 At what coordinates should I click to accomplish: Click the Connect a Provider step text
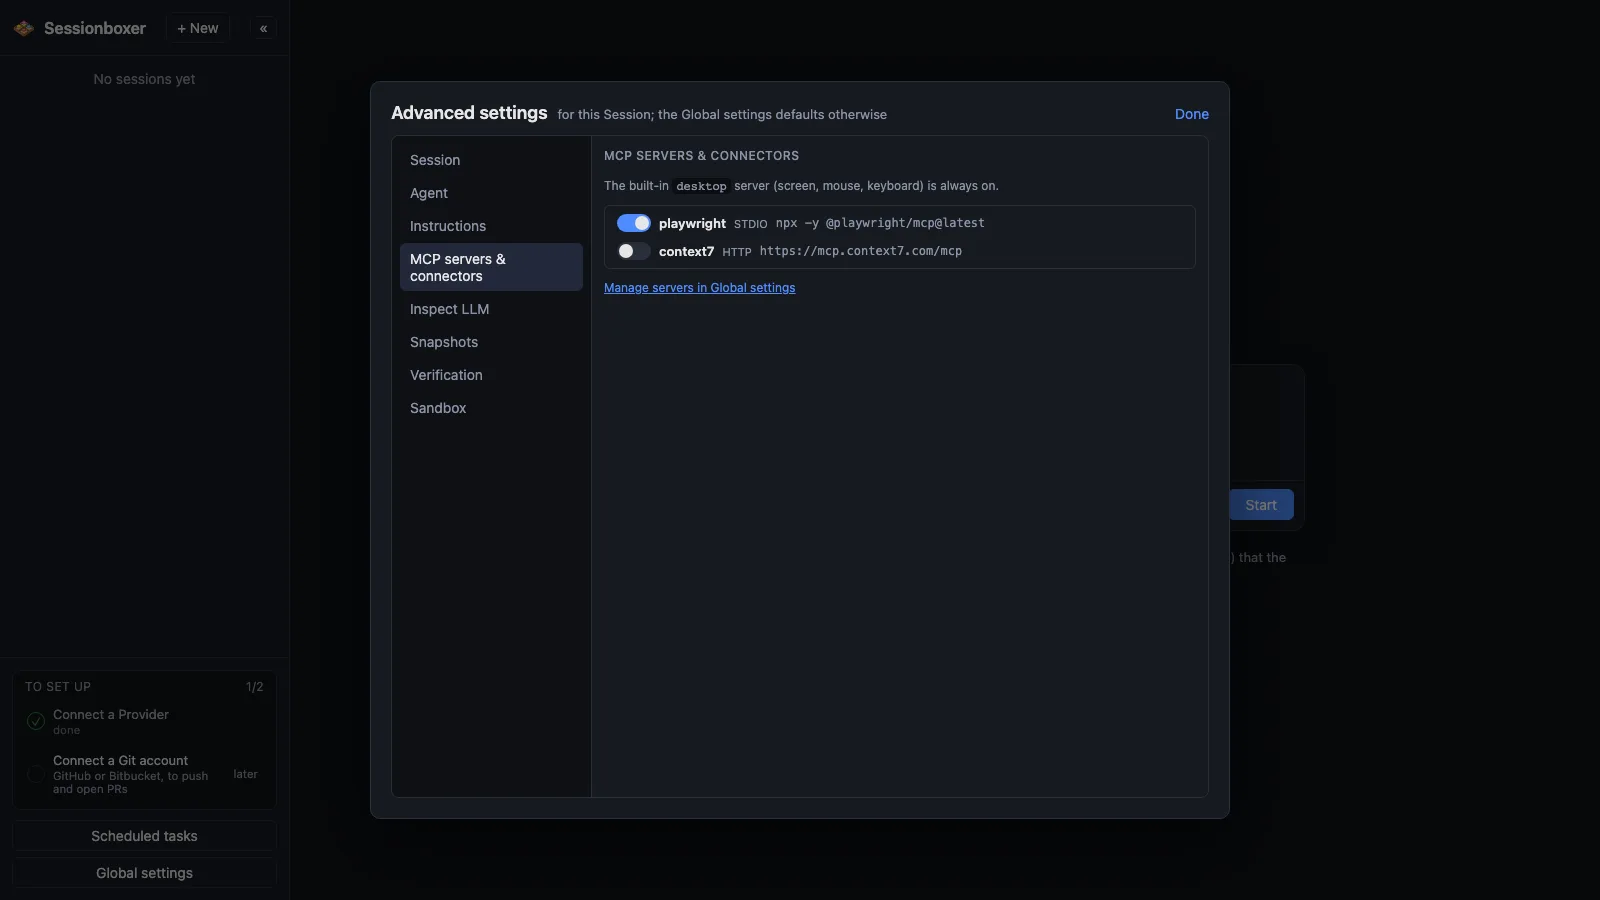pos(111,715)
